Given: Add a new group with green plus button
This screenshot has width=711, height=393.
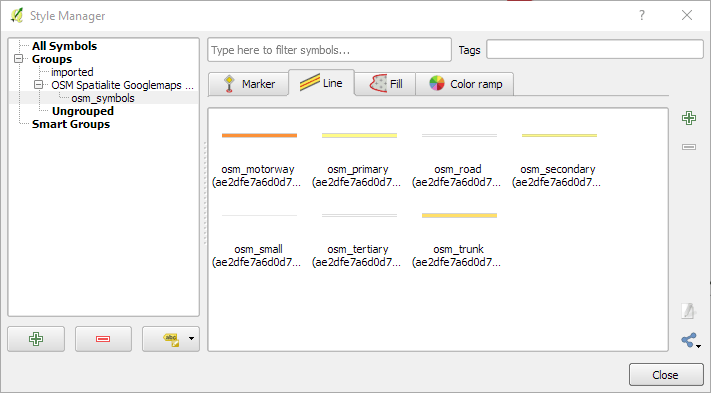Looking at the screenshot, I should click(36, 339).
